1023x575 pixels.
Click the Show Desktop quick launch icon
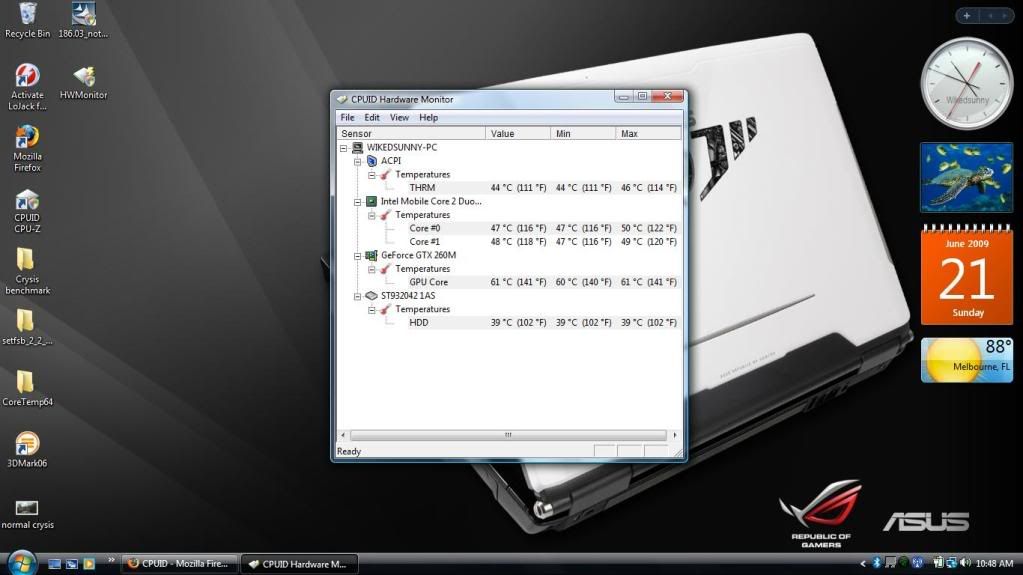click(x=55, y=564)
